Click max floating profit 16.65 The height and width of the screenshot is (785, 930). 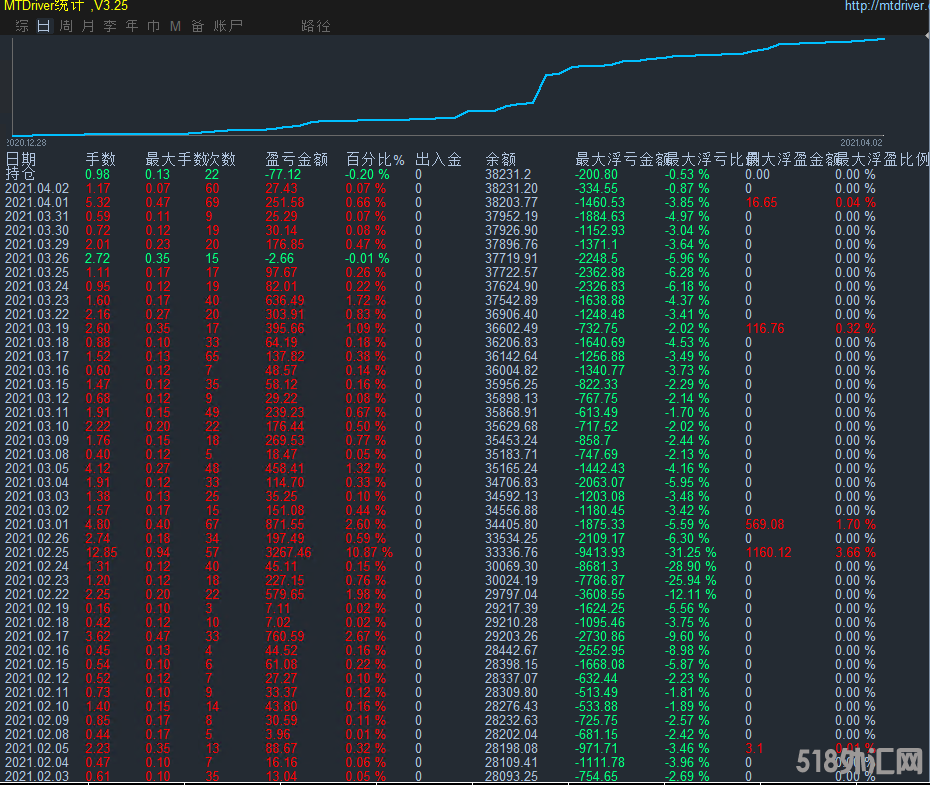(x=762, y=202)
